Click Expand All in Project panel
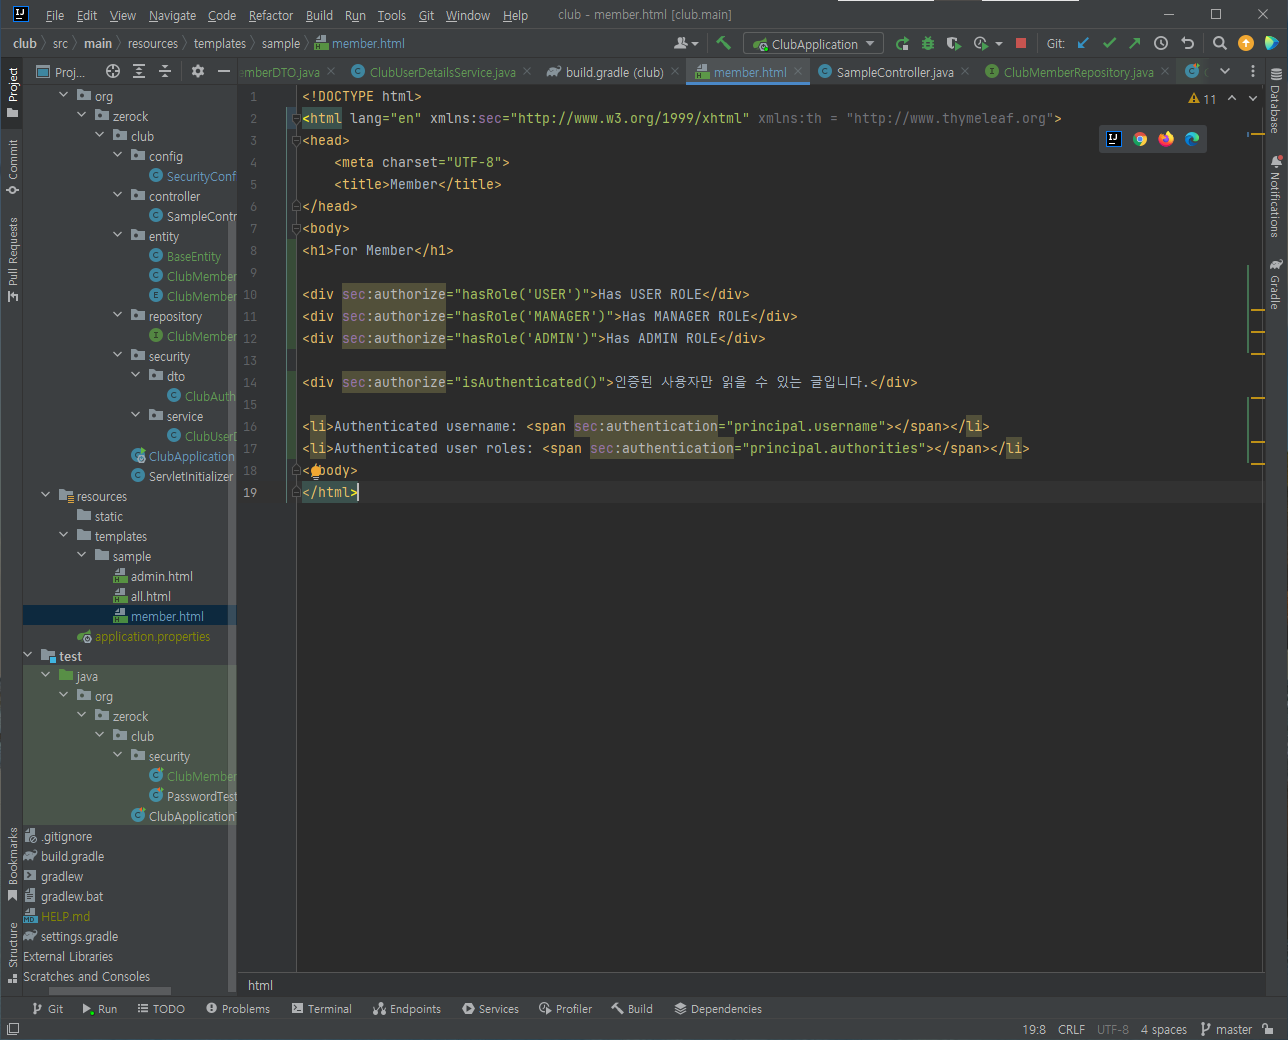1288x1040 pixels. pos(139,71)
